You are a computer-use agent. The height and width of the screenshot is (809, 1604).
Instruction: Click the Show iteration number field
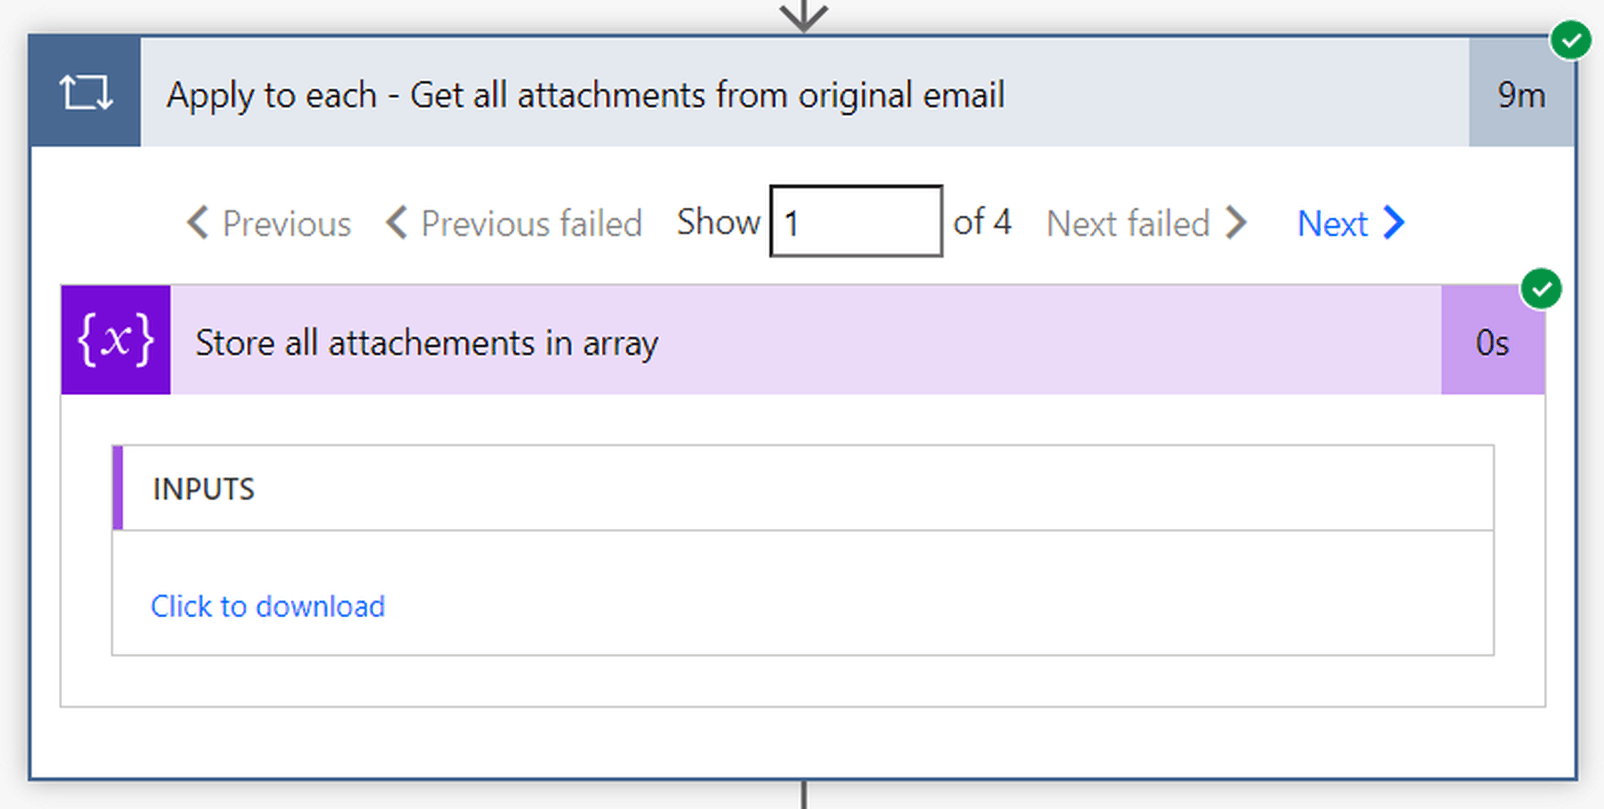coord(856,221)
